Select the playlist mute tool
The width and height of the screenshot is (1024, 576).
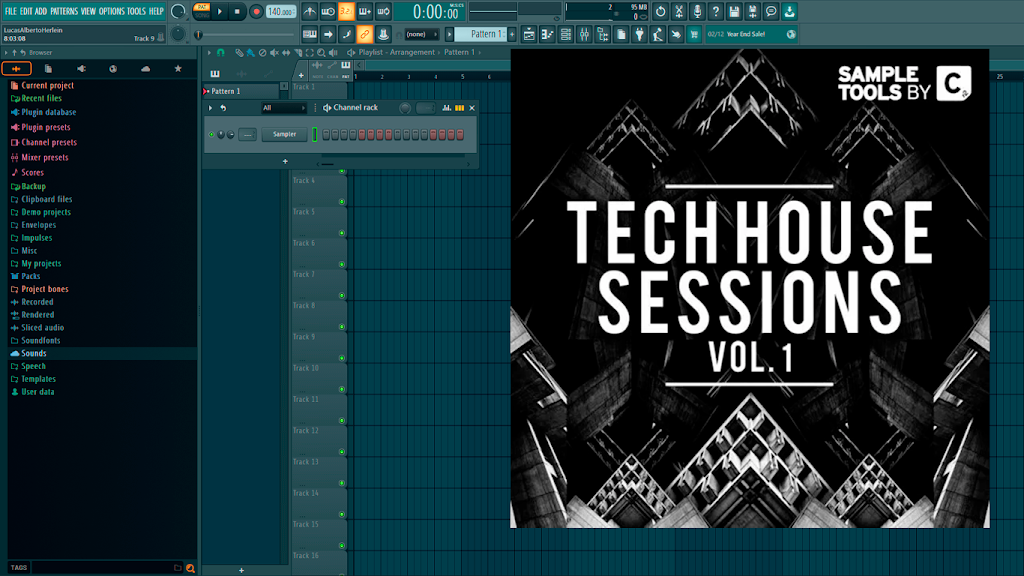274,52
